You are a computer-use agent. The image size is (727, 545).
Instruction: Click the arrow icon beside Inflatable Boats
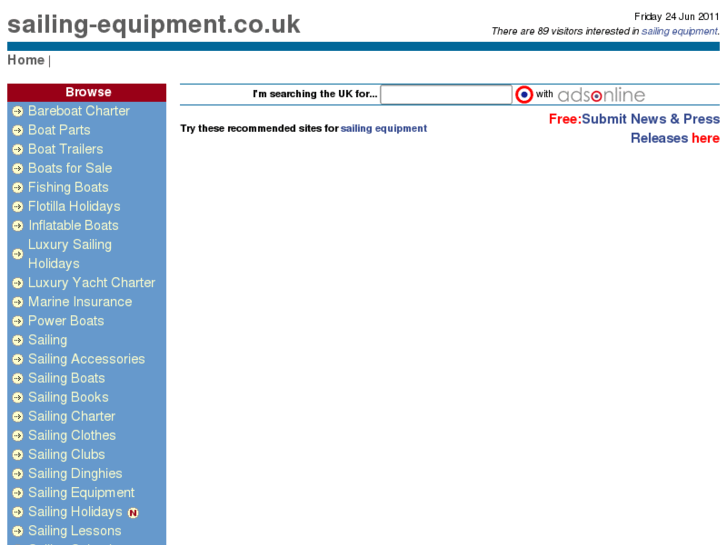pos(18,226)
